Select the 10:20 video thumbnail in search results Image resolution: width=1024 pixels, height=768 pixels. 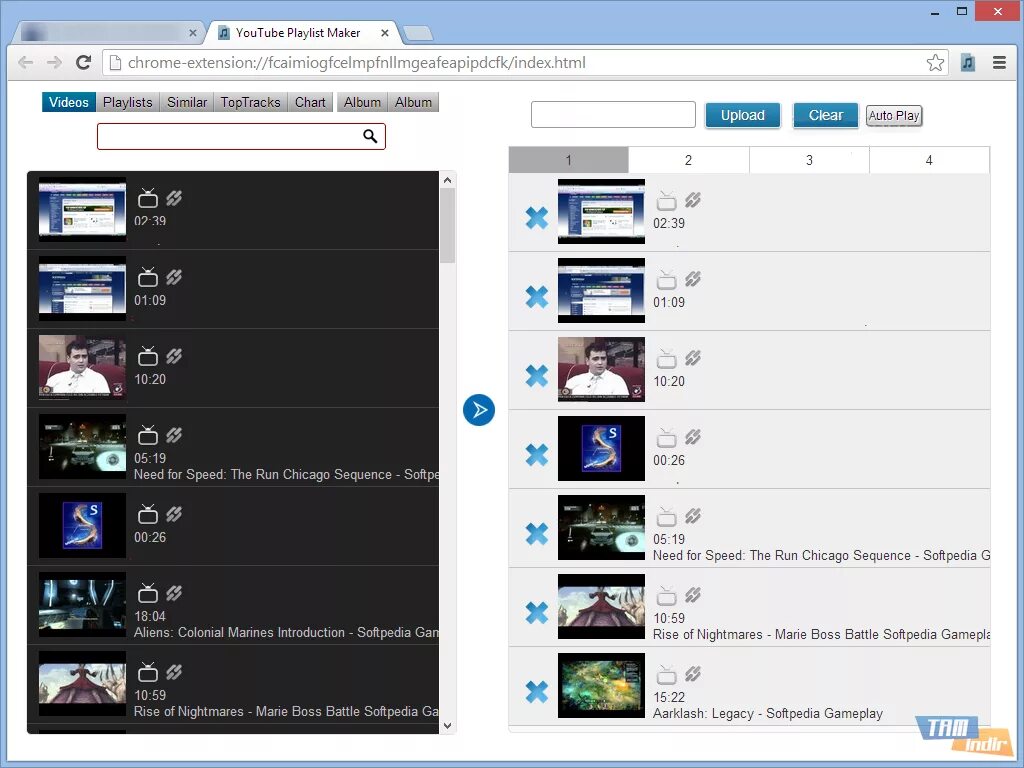(x=82, y=366)
